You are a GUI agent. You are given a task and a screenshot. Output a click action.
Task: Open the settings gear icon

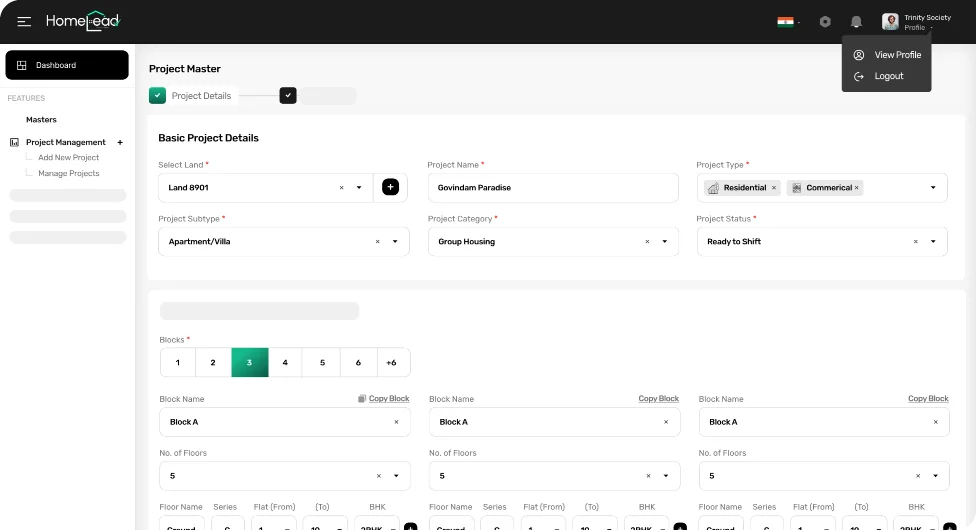pos(825,21)
